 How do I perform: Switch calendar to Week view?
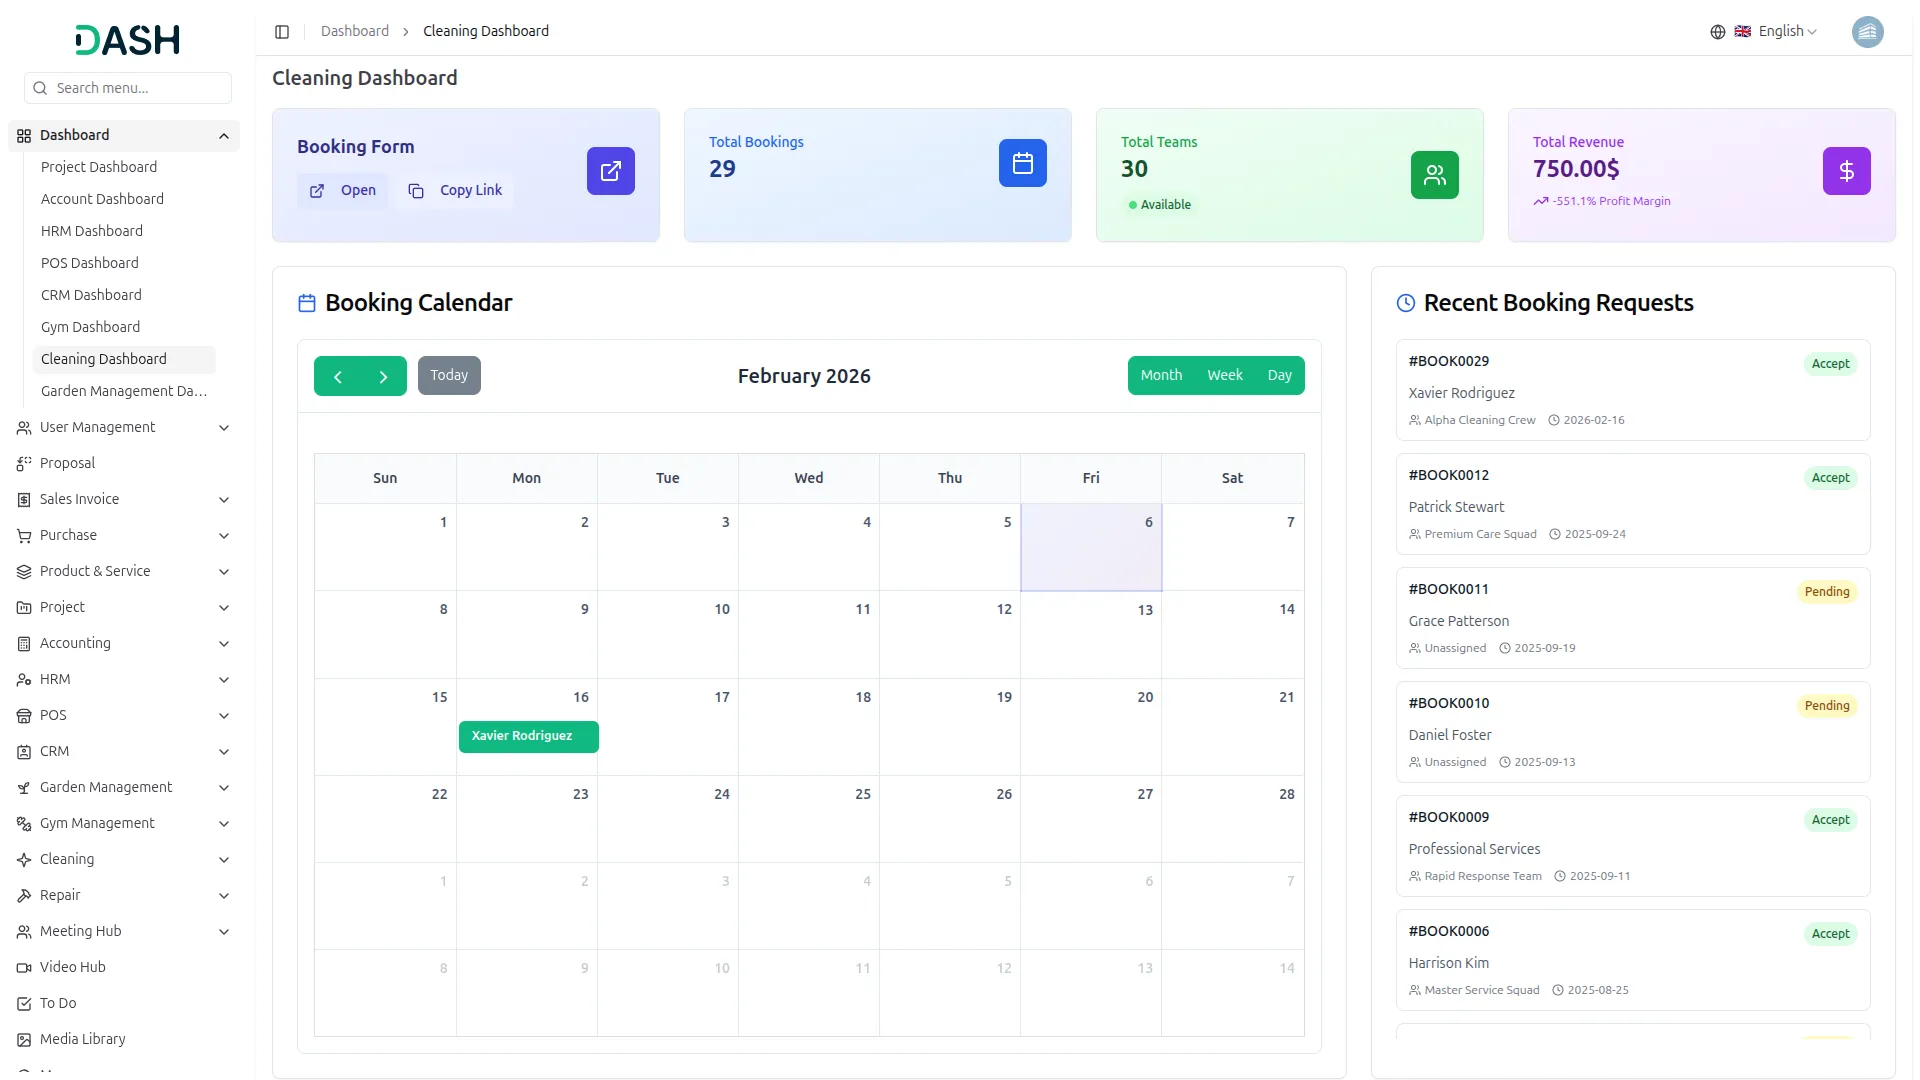click(x=1224, y=376)
